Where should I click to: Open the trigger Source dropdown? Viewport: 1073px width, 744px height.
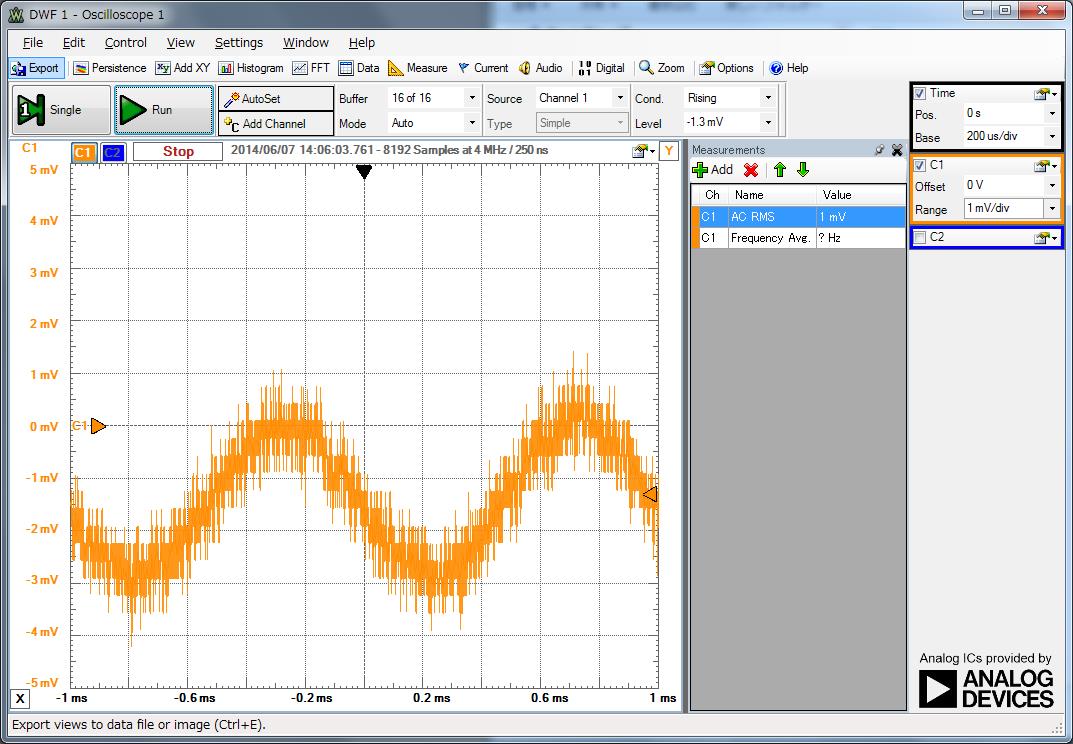(620, 98)
